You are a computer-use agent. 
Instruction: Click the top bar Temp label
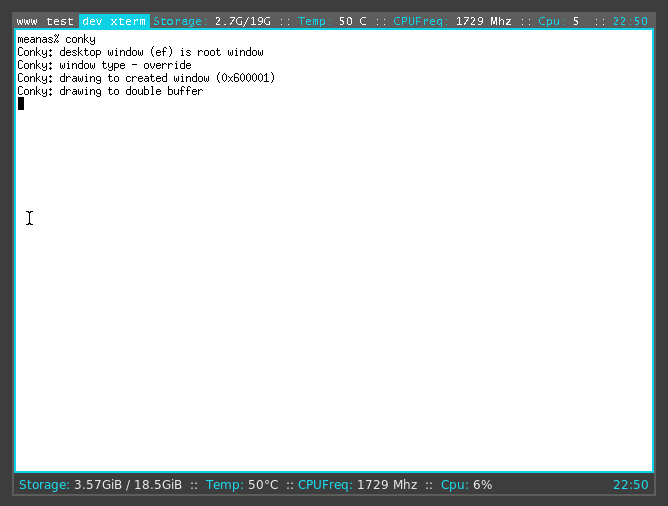click(314, 21)
